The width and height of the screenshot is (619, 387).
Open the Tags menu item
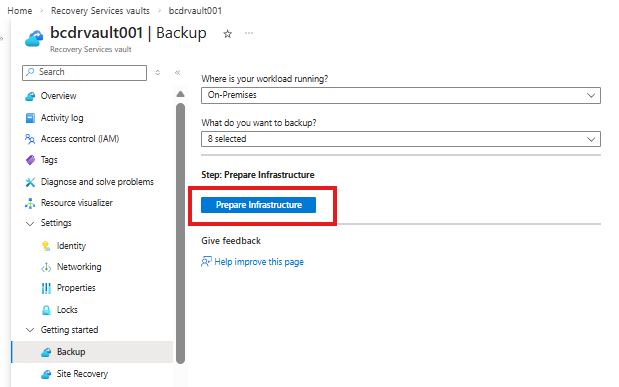click(x=49, y=160)
